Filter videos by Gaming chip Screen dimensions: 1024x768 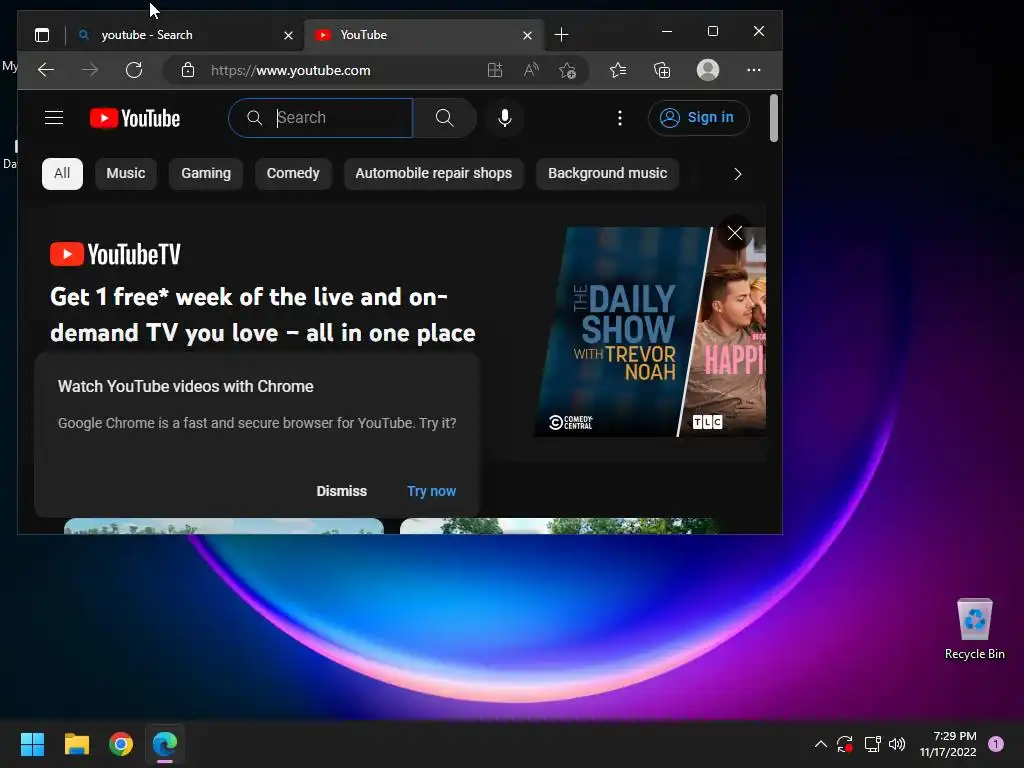(206, 174)
